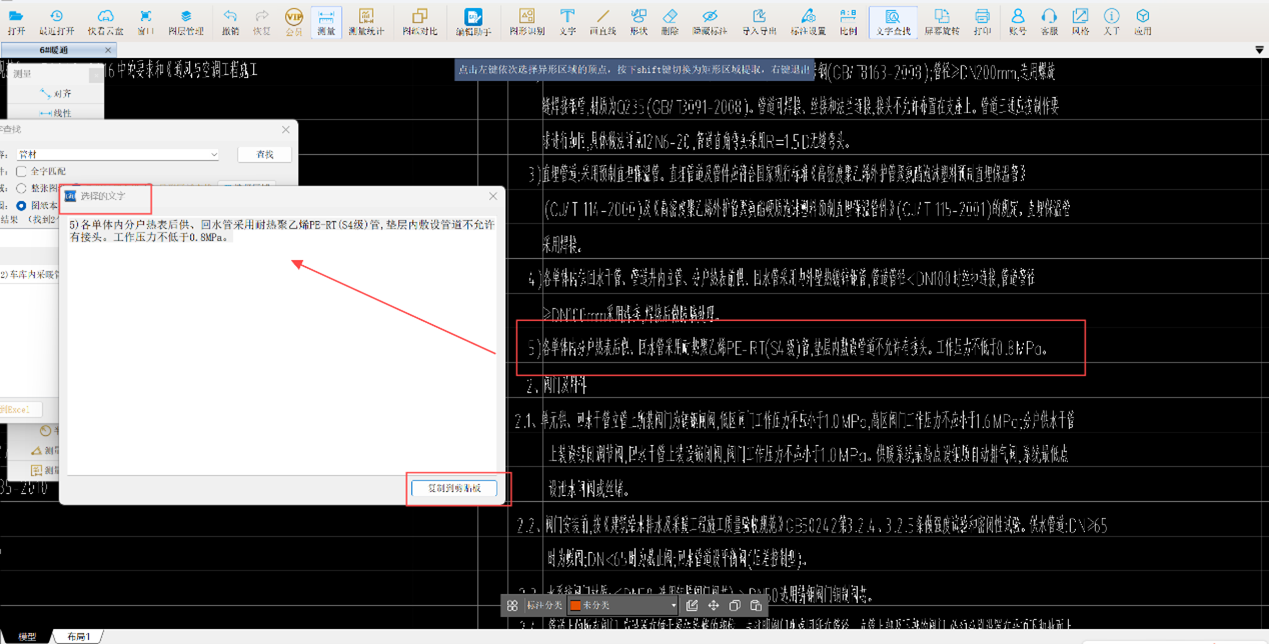Click the 复制到剪贴板 copy button
1269x644 pixels.
coord(454,489)
